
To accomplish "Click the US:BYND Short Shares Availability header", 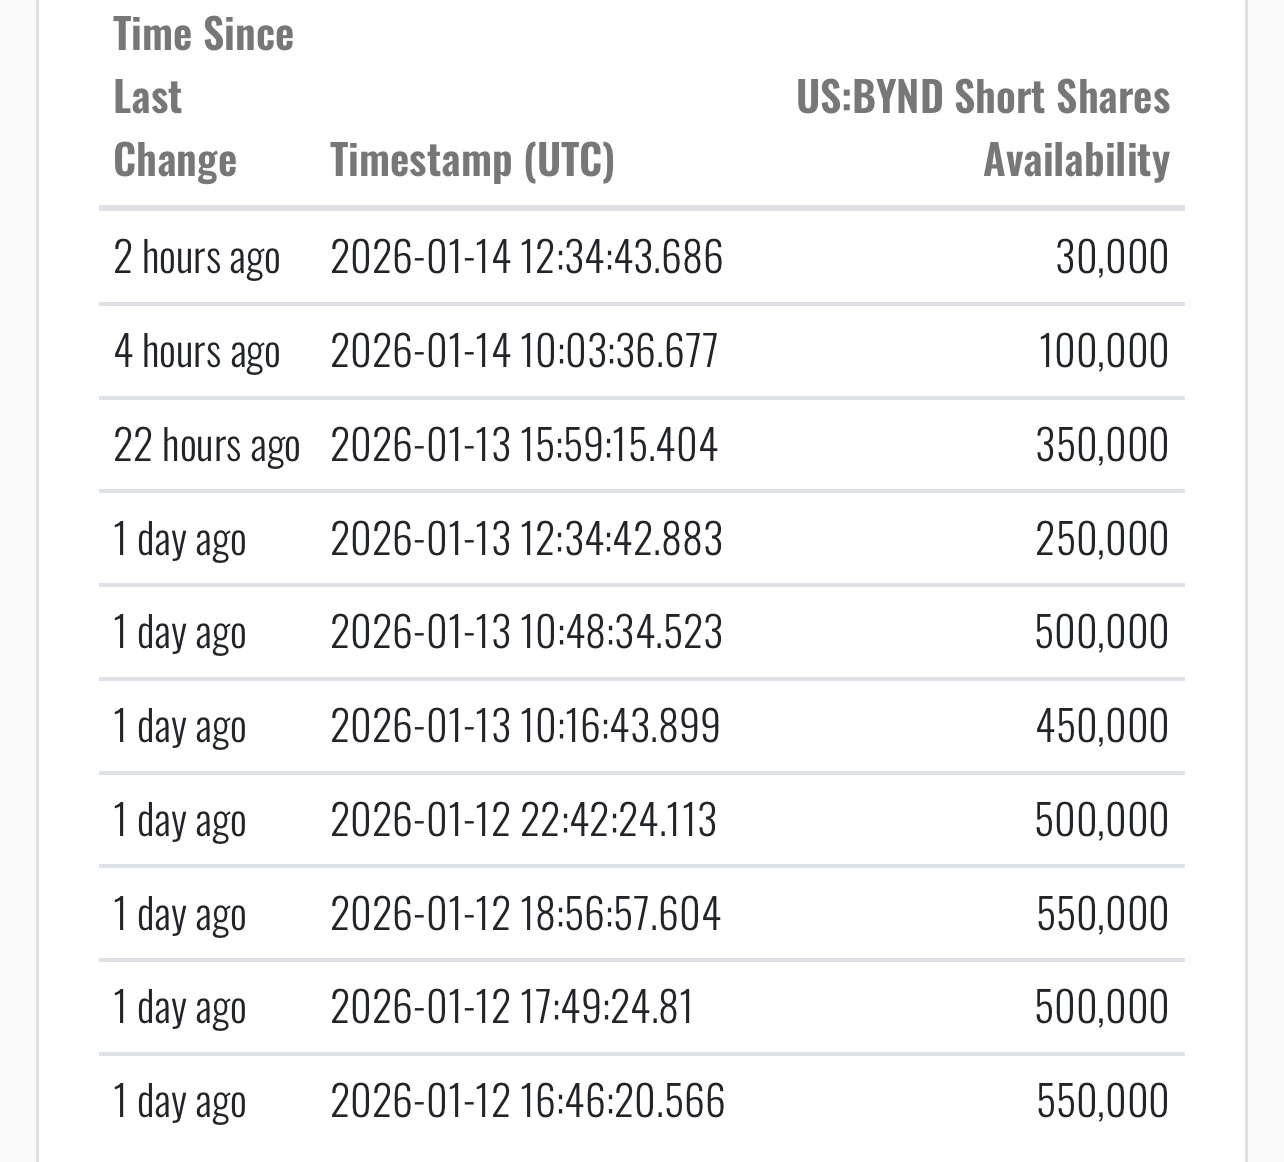I will pyautogui.click(x=982, y=128).
